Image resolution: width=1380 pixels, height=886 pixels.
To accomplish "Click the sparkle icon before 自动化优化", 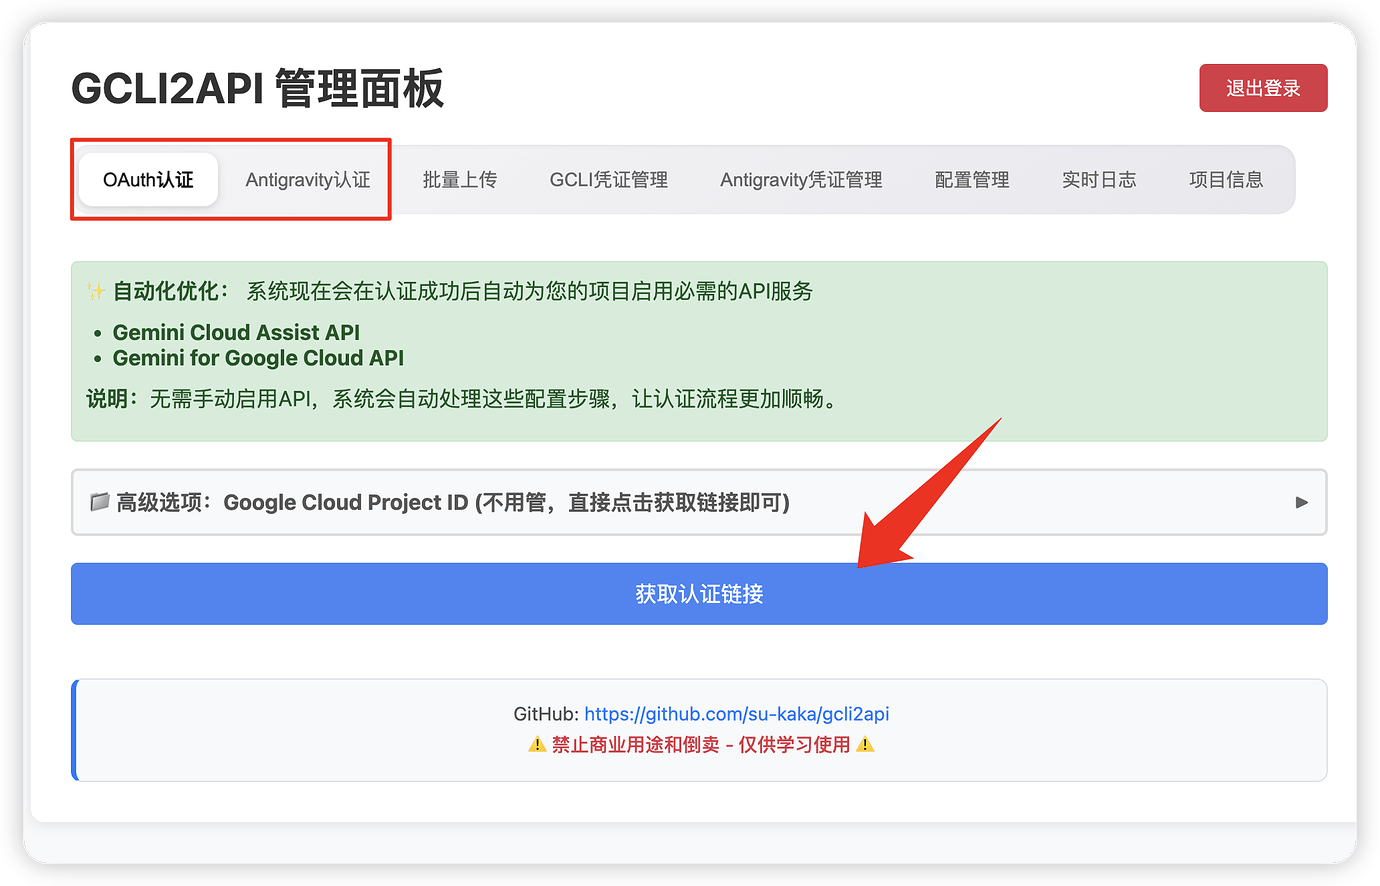I will (x=96, y=292).
